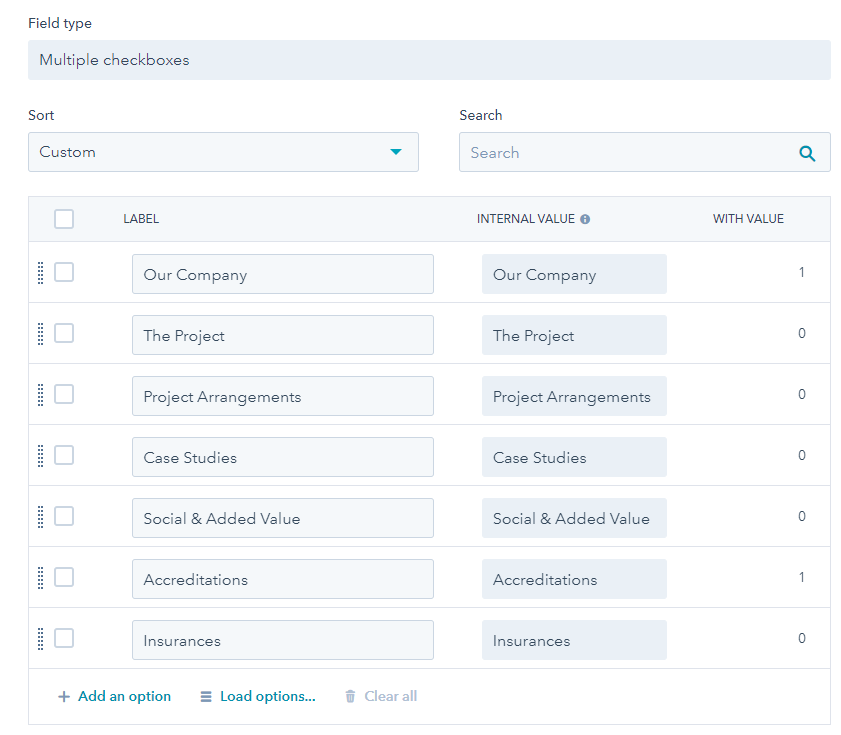Grab the drag handle for Case Studies row

[x=40, y=455]
